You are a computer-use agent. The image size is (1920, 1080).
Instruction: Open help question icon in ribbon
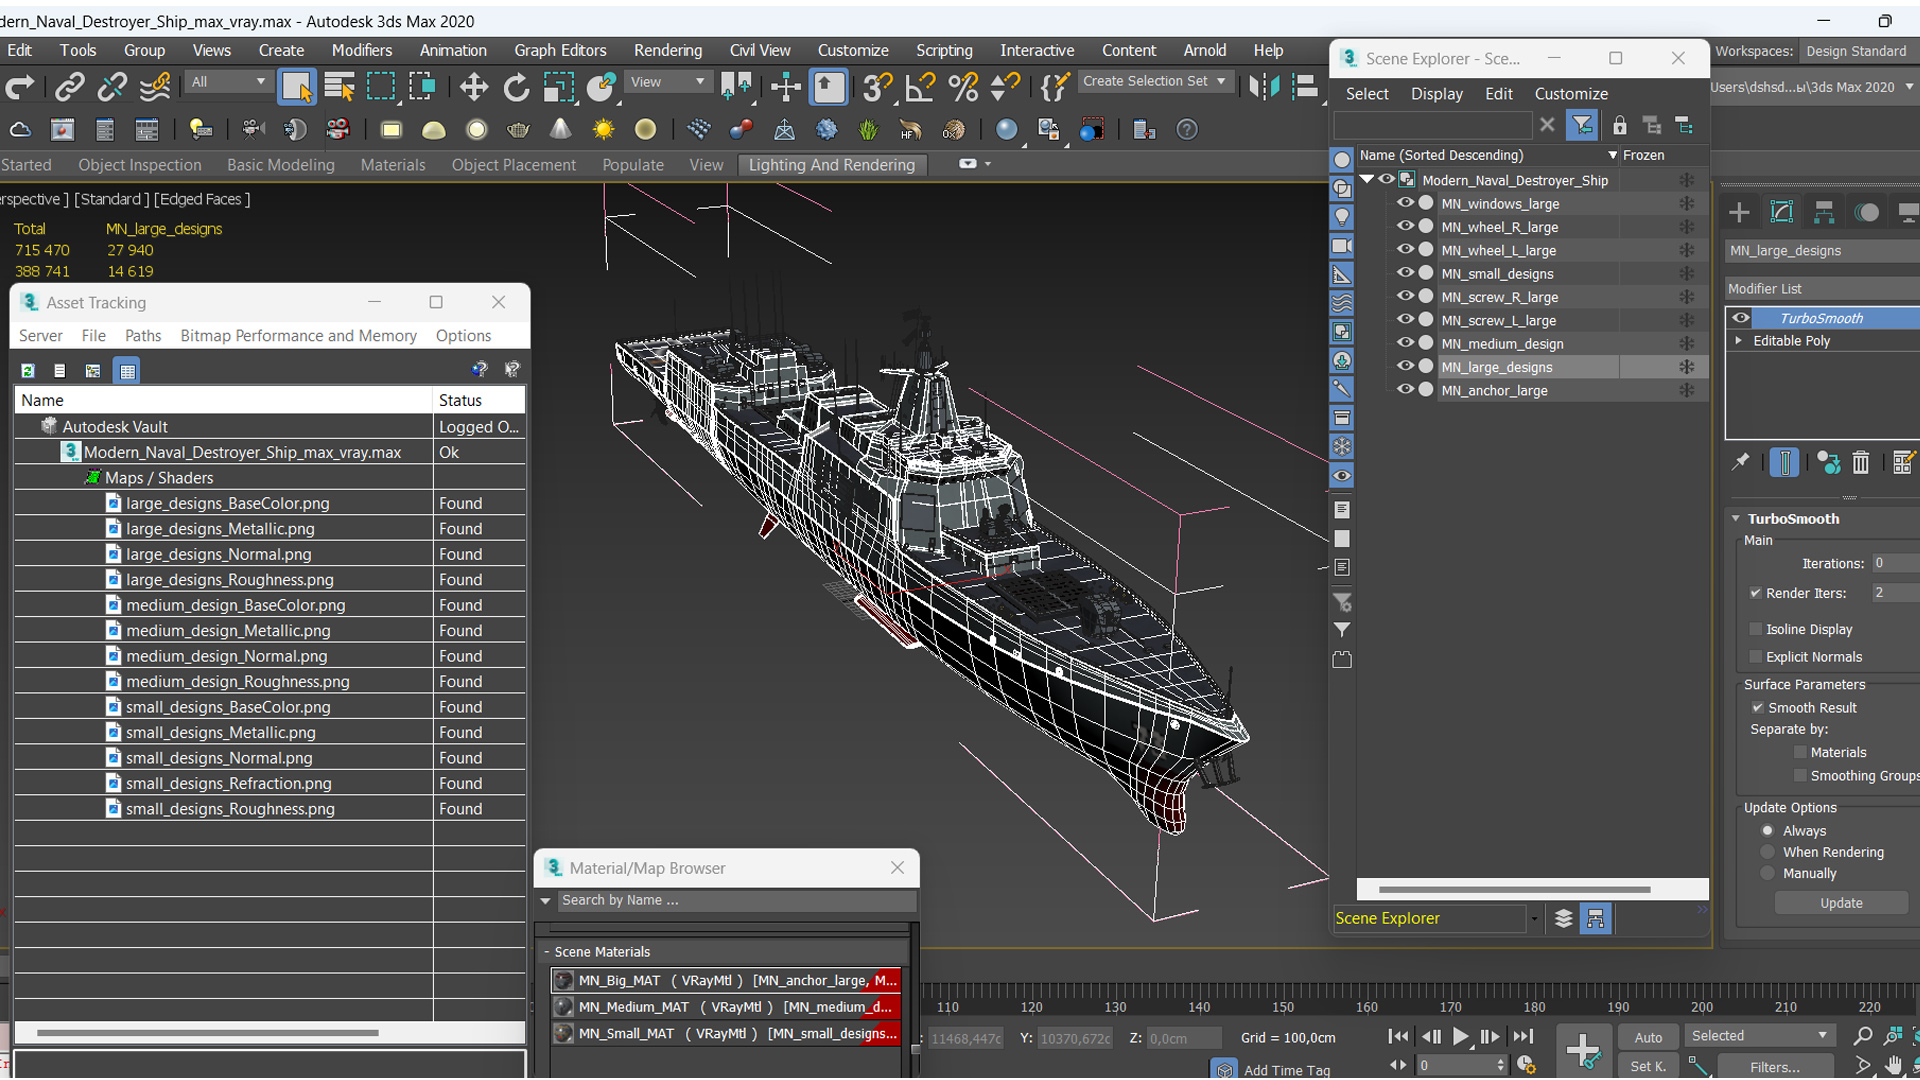(1187, 130)
